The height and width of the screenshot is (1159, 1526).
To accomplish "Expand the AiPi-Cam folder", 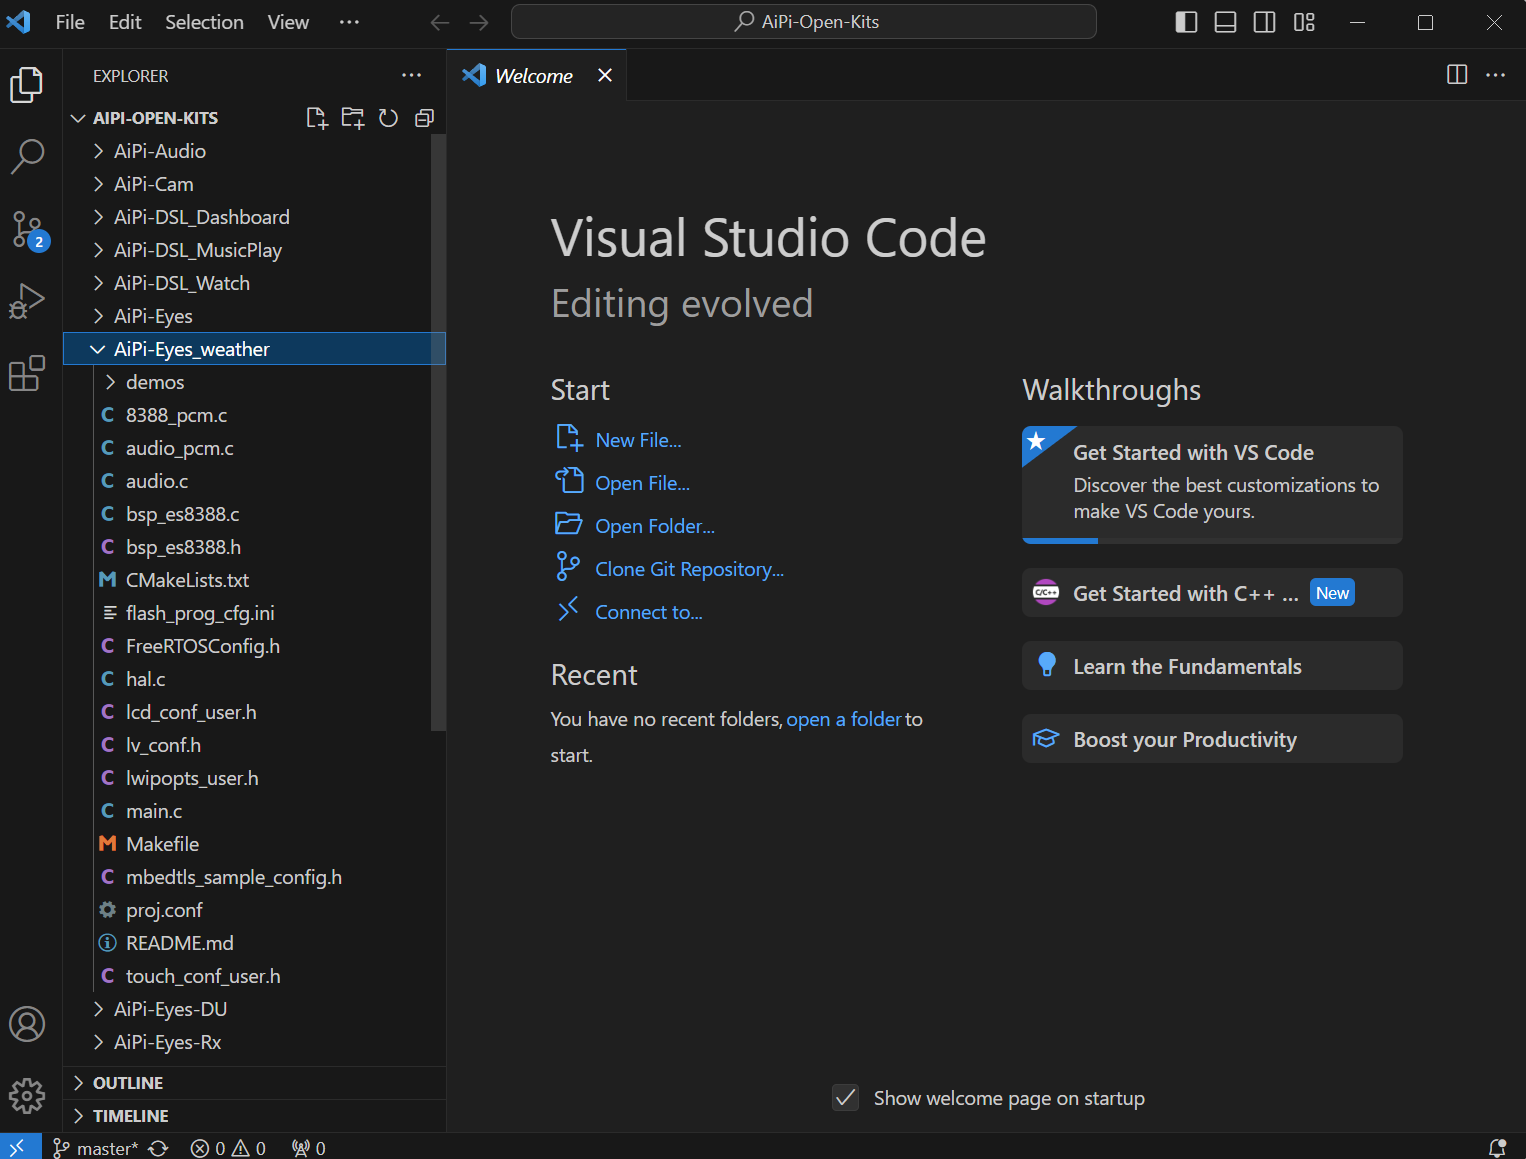I will coord(254,184).
